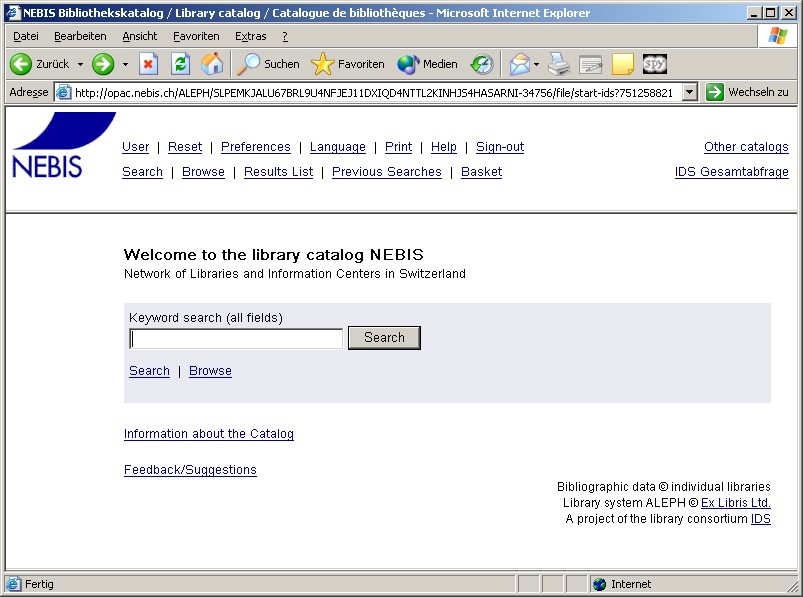Click the mail envelope icon
Screen dimensions: 803x597
point(519,64)
